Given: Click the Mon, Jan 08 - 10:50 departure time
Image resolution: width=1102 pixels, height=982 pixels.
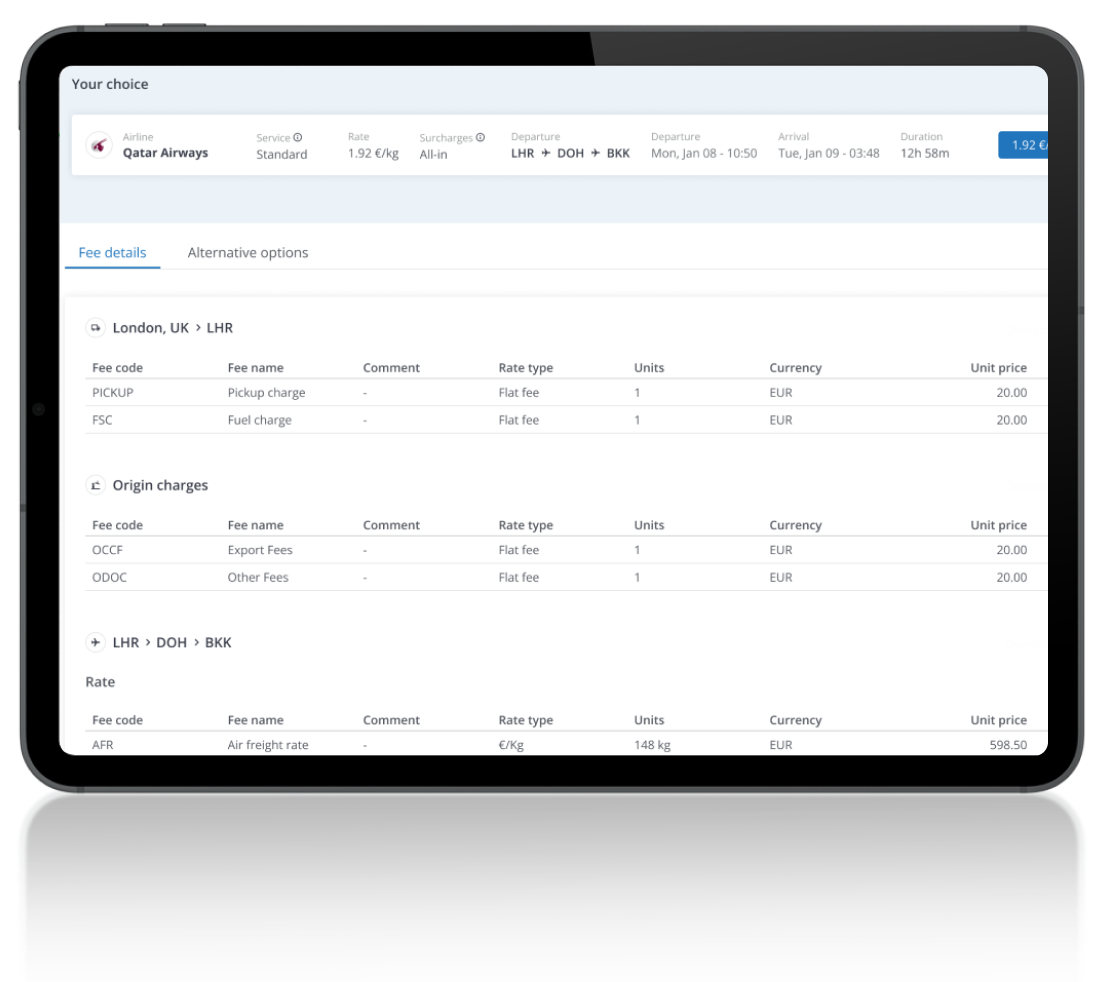Looking at the screenshot, I should (704, 153).
